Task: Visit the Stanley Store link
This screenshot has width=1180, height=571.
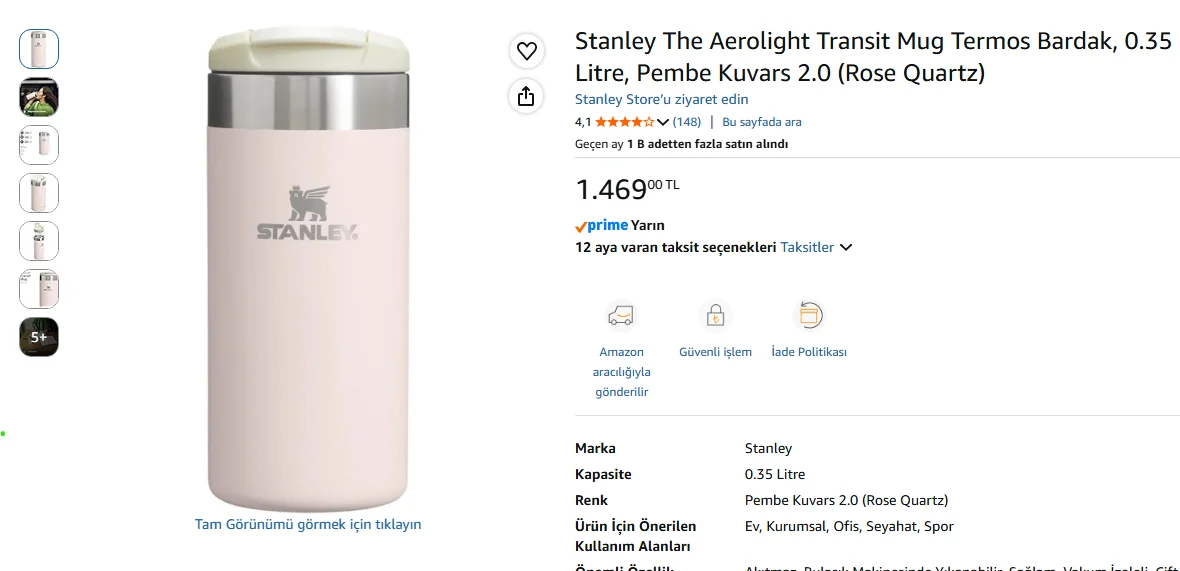Action: click(x=661, y=99)
